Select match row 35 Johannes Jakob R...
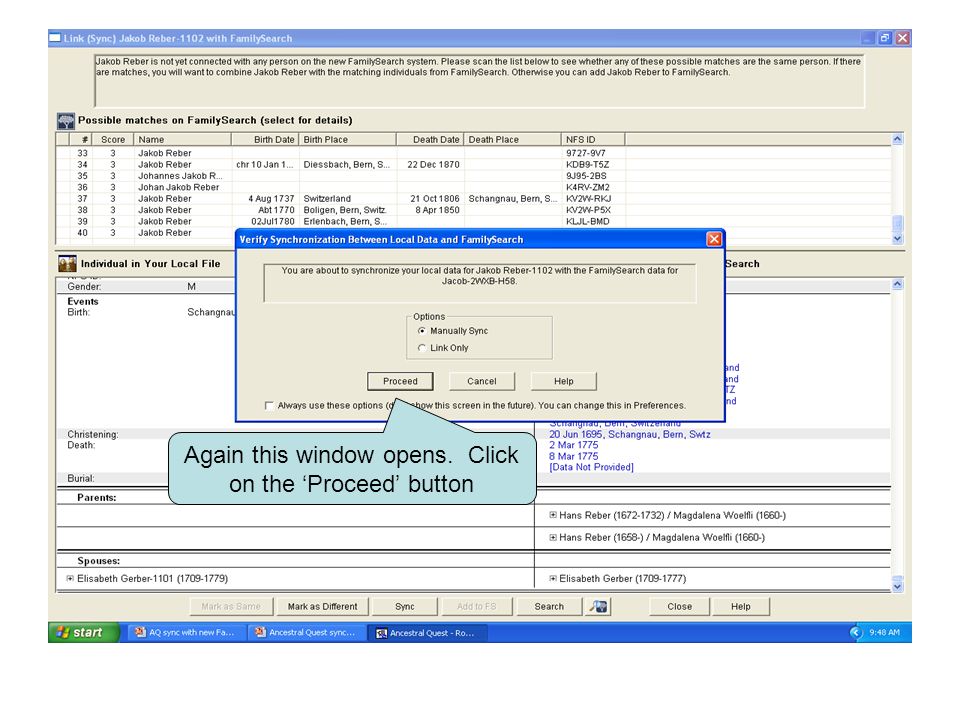Viewport: 960px width, 720px height. [473, 176]
